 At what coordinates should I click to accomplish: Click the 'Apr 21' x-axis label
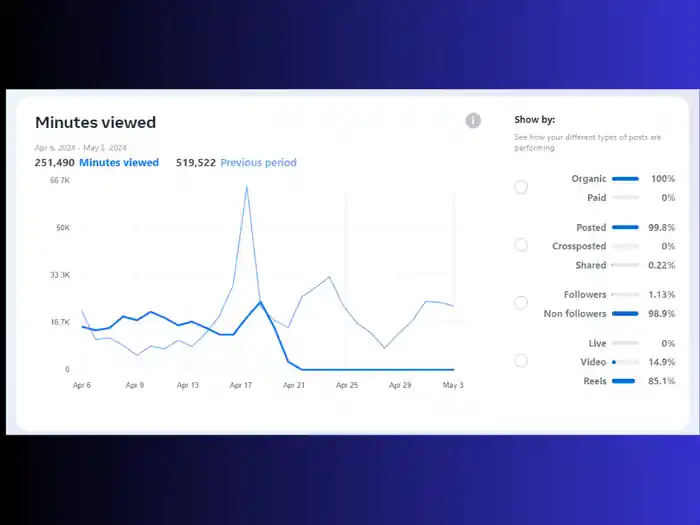coord(294,385)
